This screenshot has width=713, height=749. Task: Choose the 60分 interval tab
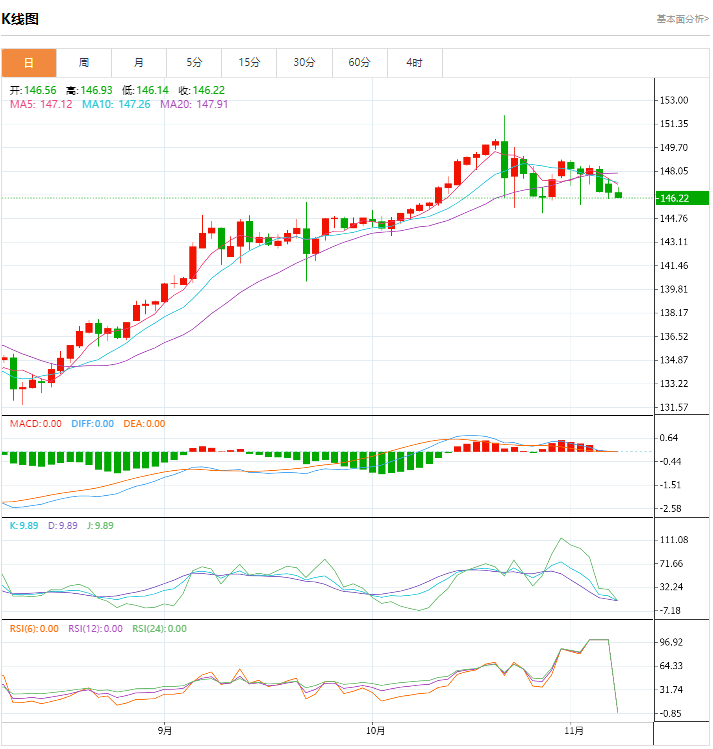(x=359, y=63)
